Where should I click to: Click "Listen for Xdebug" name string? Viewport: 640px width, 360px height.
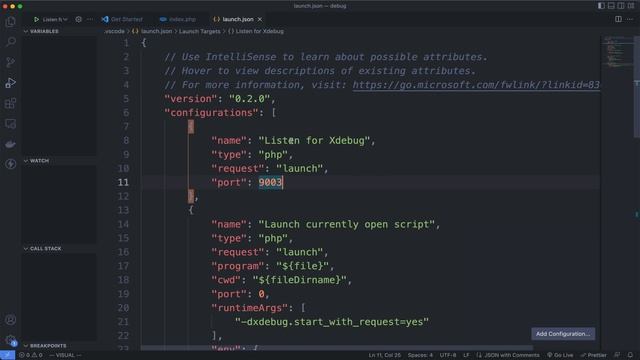314,140
